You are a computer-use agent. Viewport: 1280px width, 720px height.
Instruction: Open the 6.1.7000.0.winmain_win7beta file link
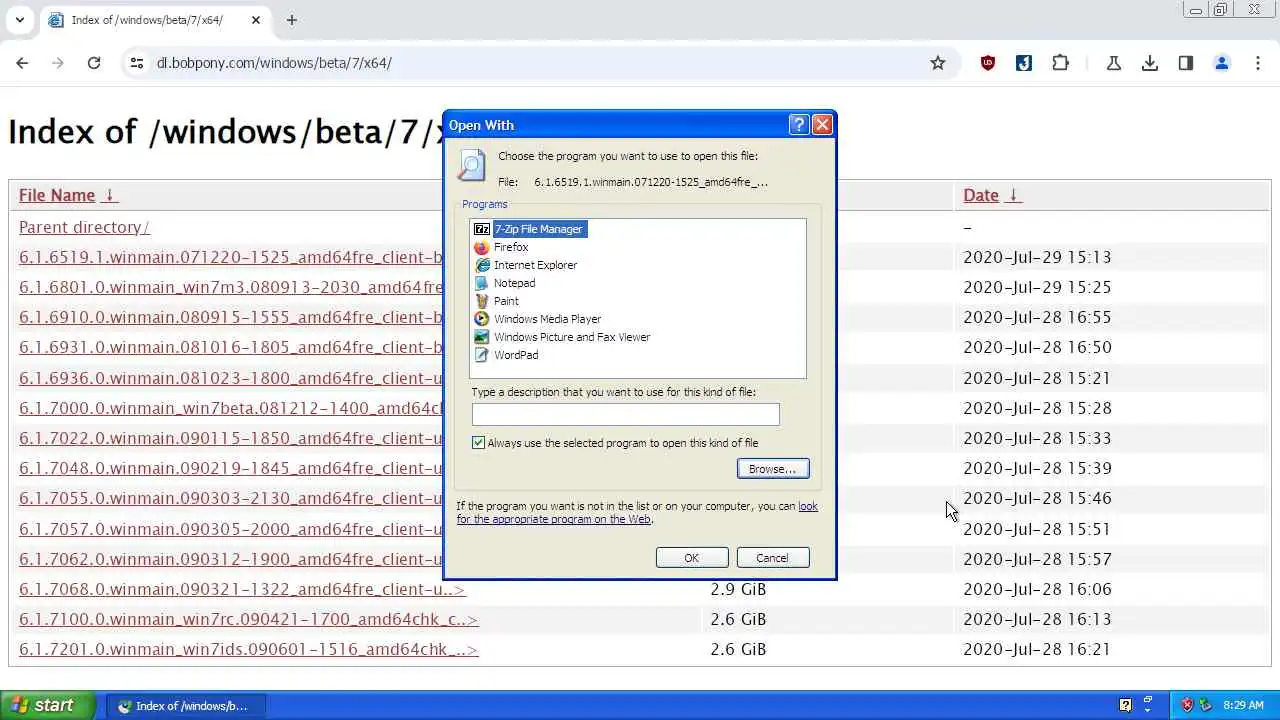pos(231,408)
